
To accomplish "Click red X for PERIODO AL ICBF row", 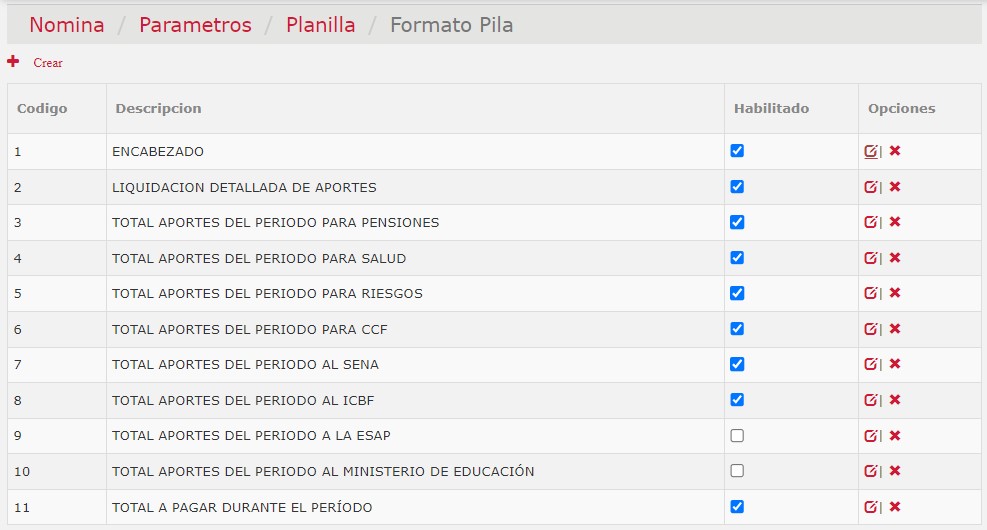I will (895, 400).
